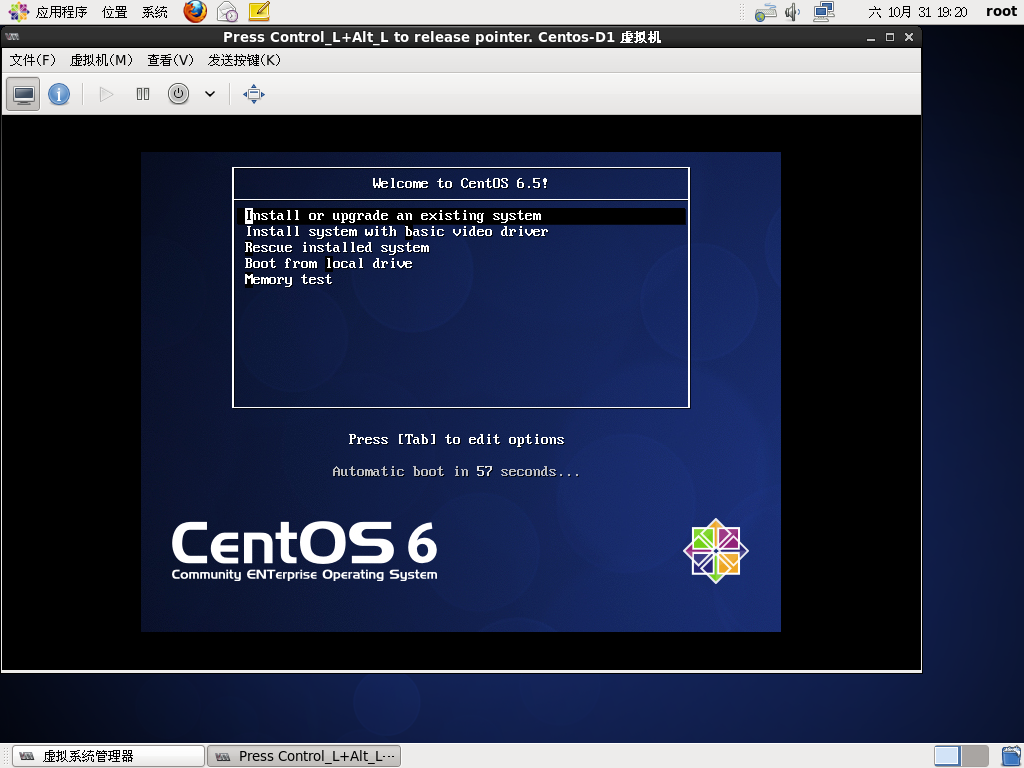Launch Firefox from the top panel
The height and width of the screenshot is (768, 1024).
[195, 12]
